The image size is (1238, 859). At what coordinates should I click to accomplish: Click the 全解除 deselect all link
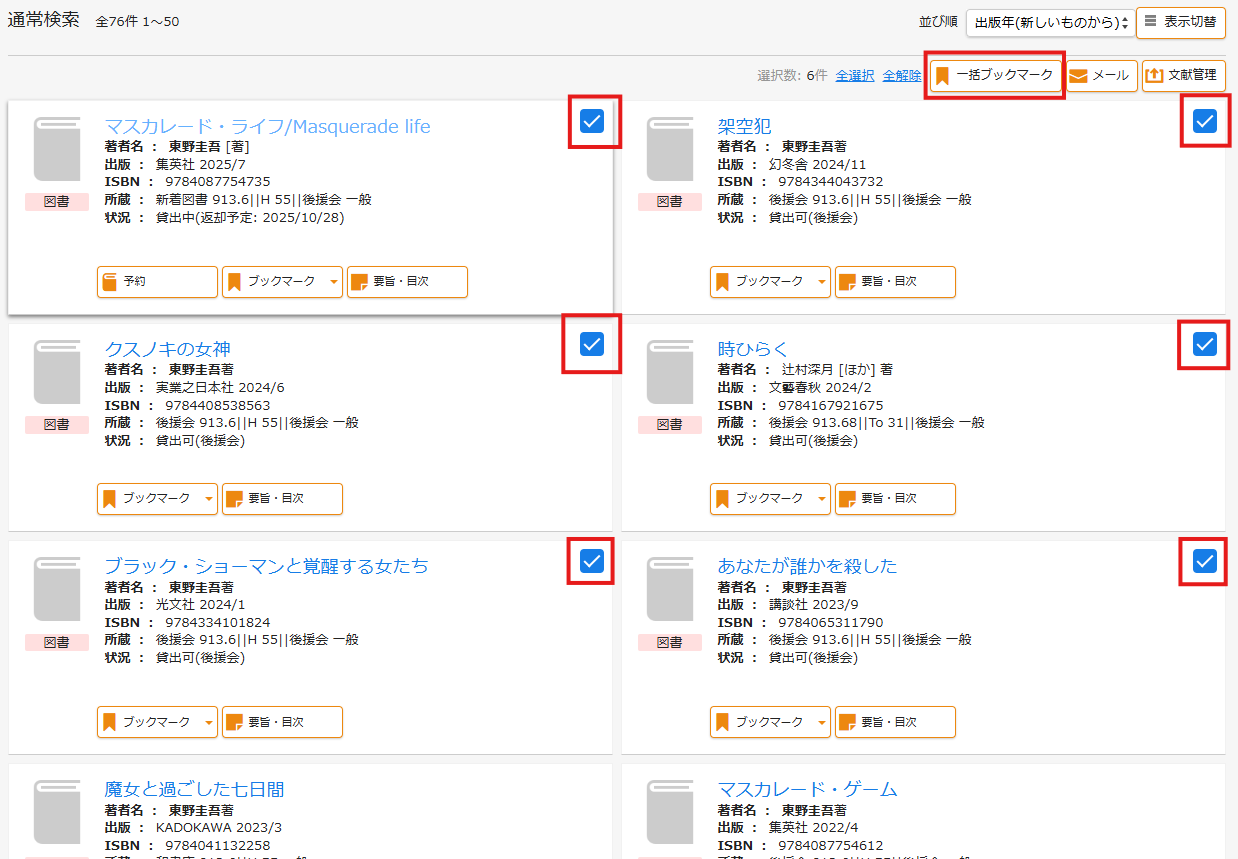(902, 76)
